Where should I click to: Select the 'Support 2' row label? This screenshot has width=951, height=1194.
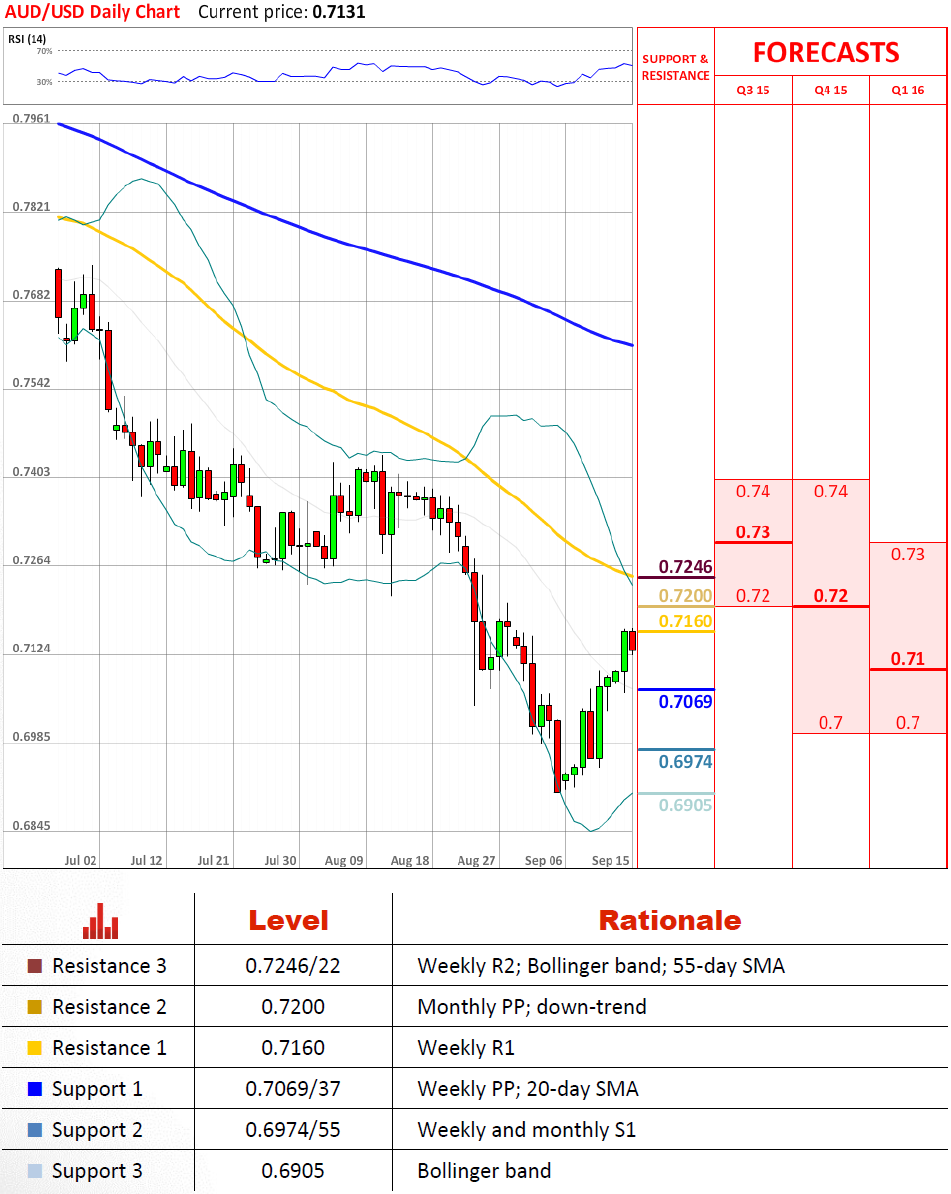97,1131
